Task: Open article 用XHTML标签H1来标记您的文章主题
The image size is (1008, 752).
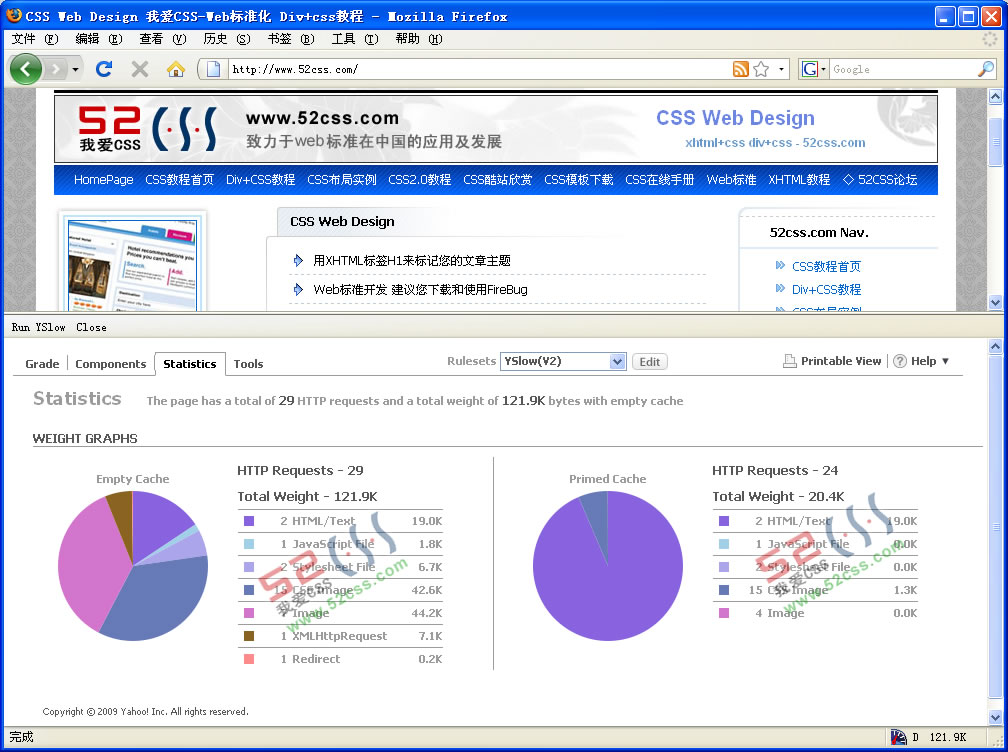Action: click(x=412, y=261)
